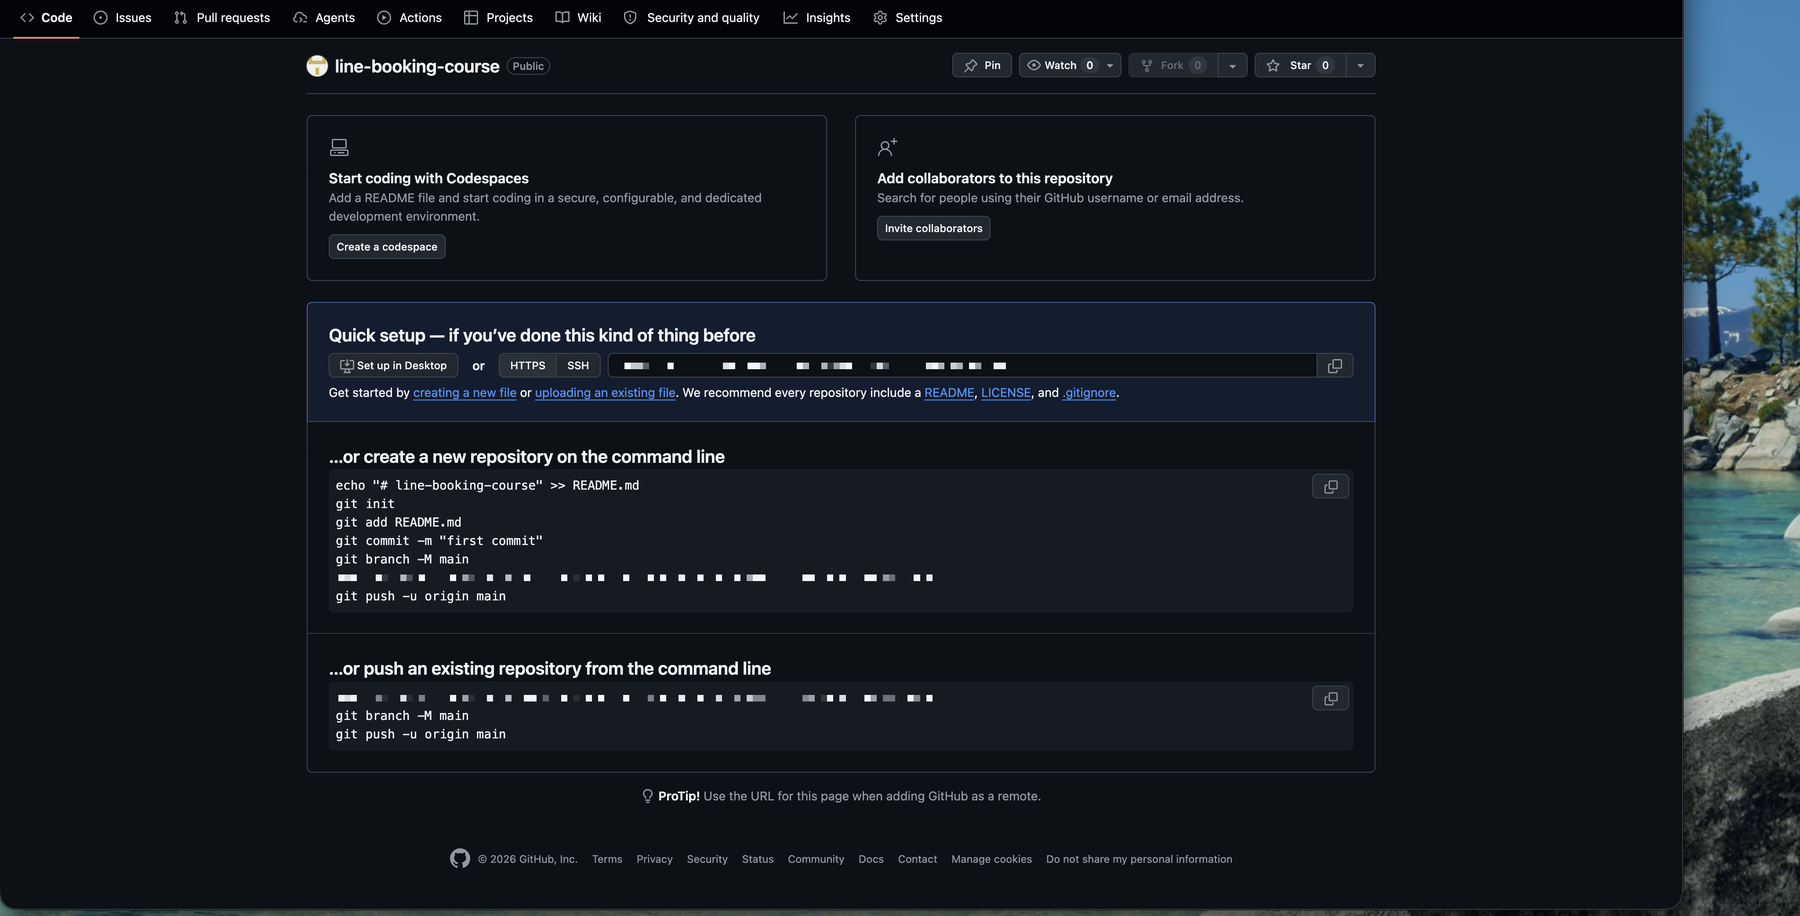Copy the create new repository commands
The height and width of the screenshot is (916, 1800).
(x=1331, y=487)
